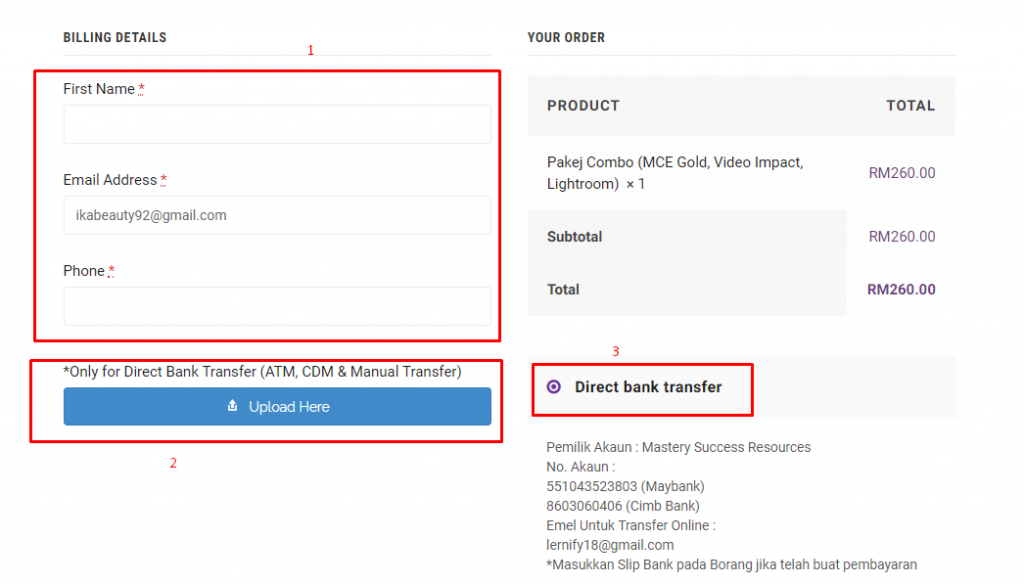Click the Email Address field label
The image size is (1024, 584).
point(110,180)
